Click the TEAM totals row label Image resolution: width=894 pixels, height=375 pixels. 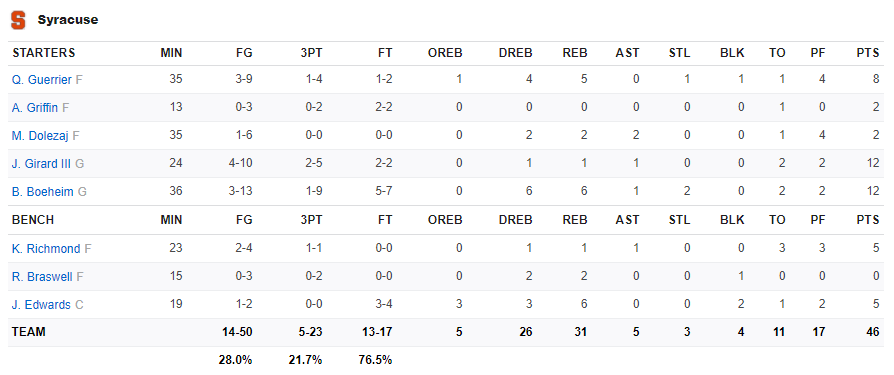pyautogui.click(x=29, y=332)
